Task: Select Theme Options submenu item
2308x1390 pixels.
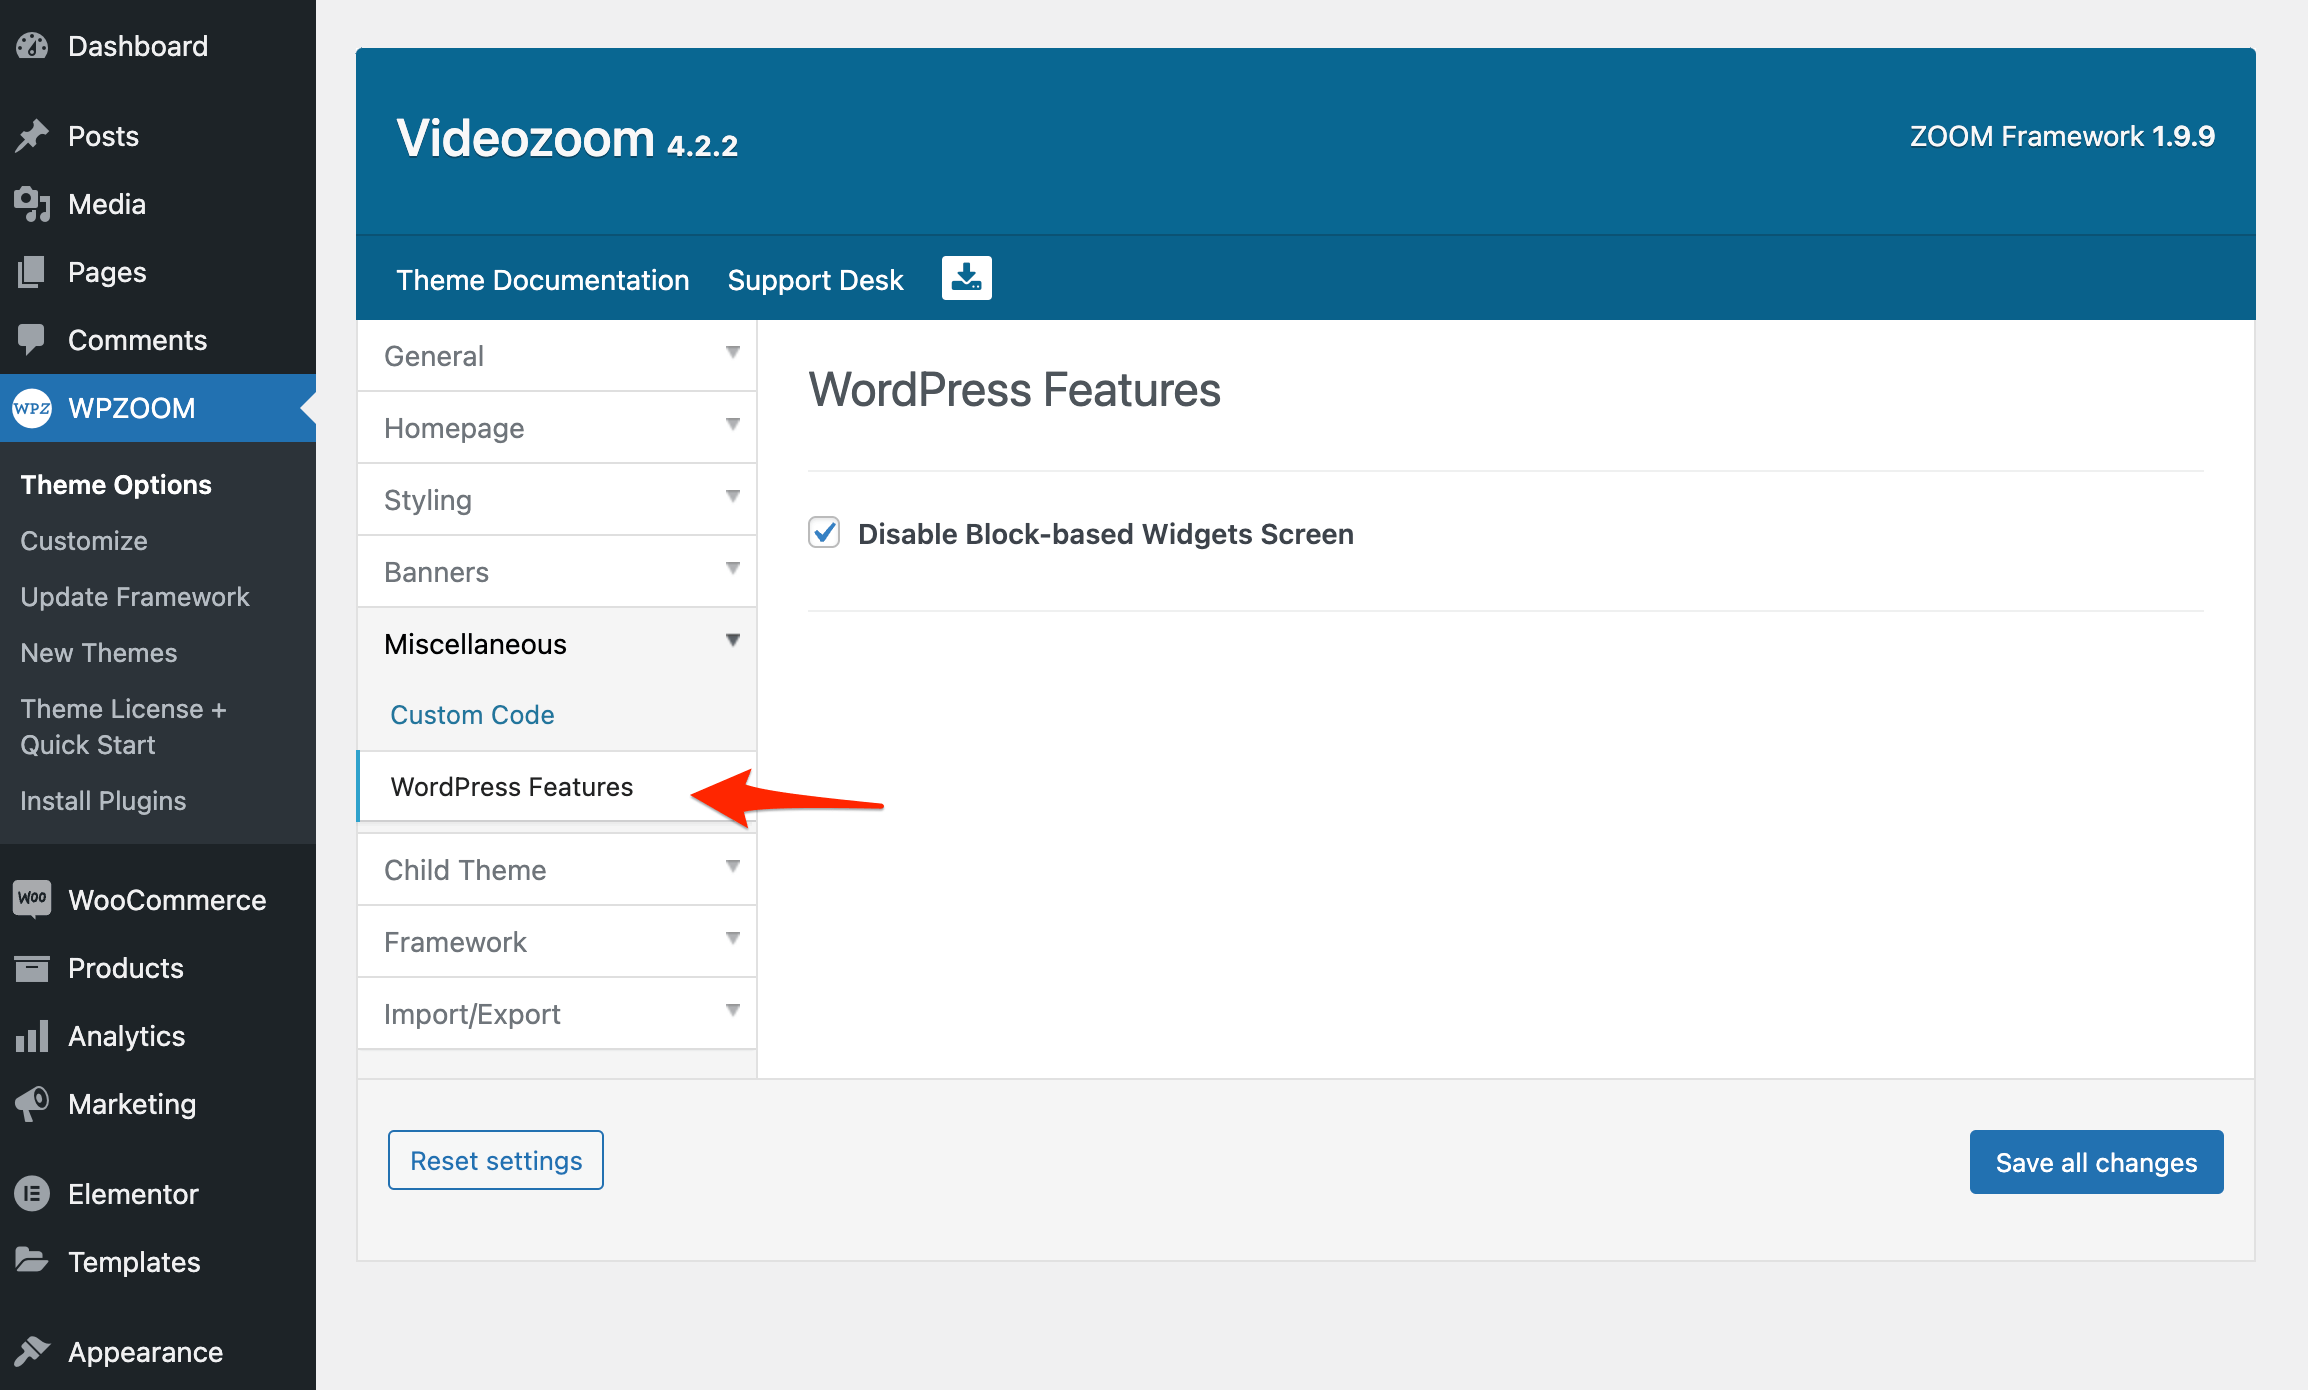Action: pyautogui.click(x=116, y=485)
